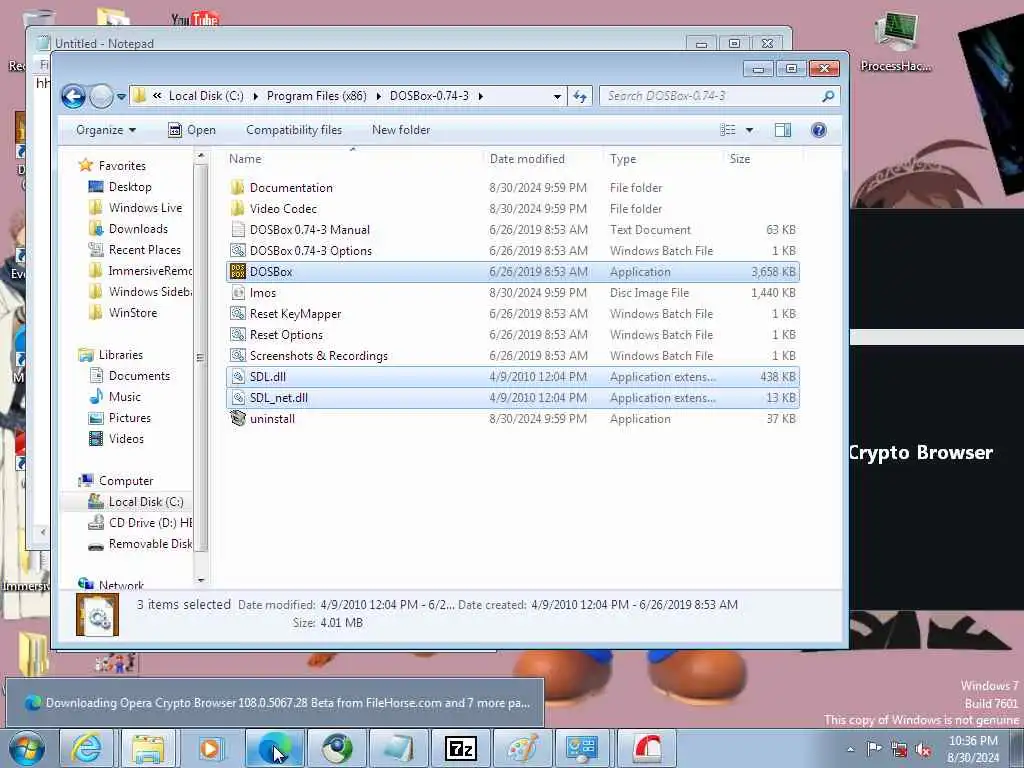Show hidden tray icons arrow
Image resolution: width=1024 pixels, height=768 pixels.
click(x=850, y=749)
